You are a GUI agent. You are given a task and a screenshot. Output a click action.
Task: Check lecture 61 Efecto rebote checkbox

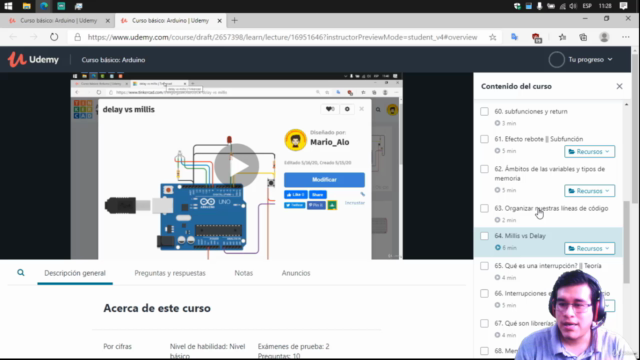(x=484, y=139)
